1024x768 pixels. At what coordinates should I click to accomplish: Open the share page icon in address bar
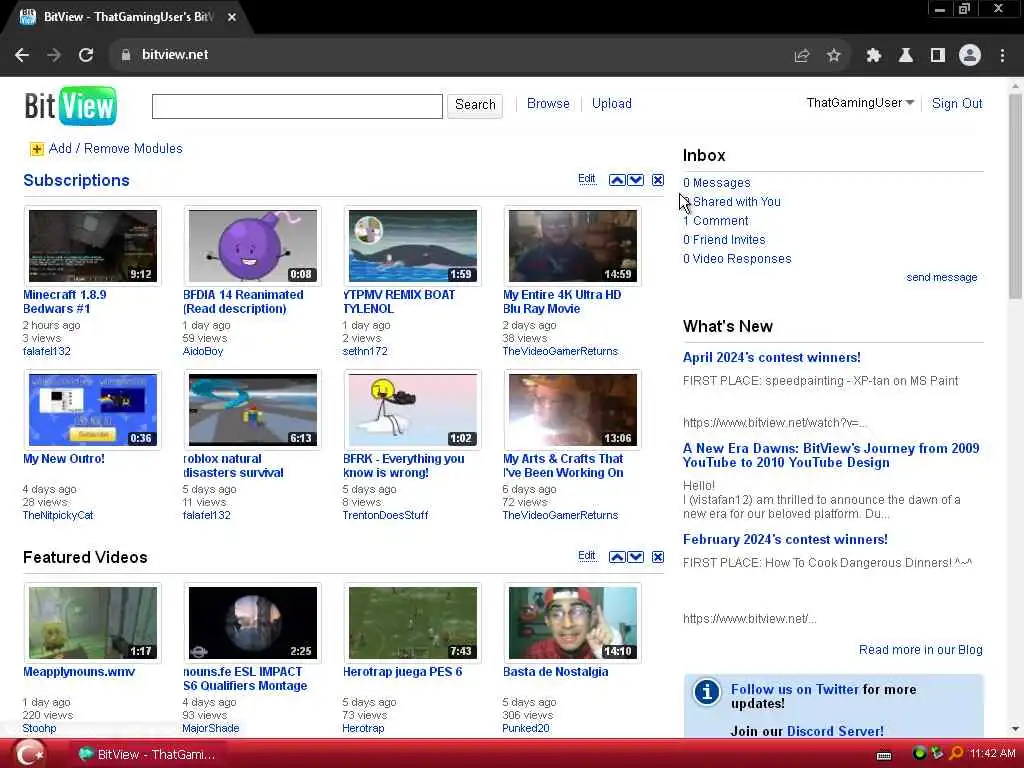pyautogui.click(x=802, y=56)
